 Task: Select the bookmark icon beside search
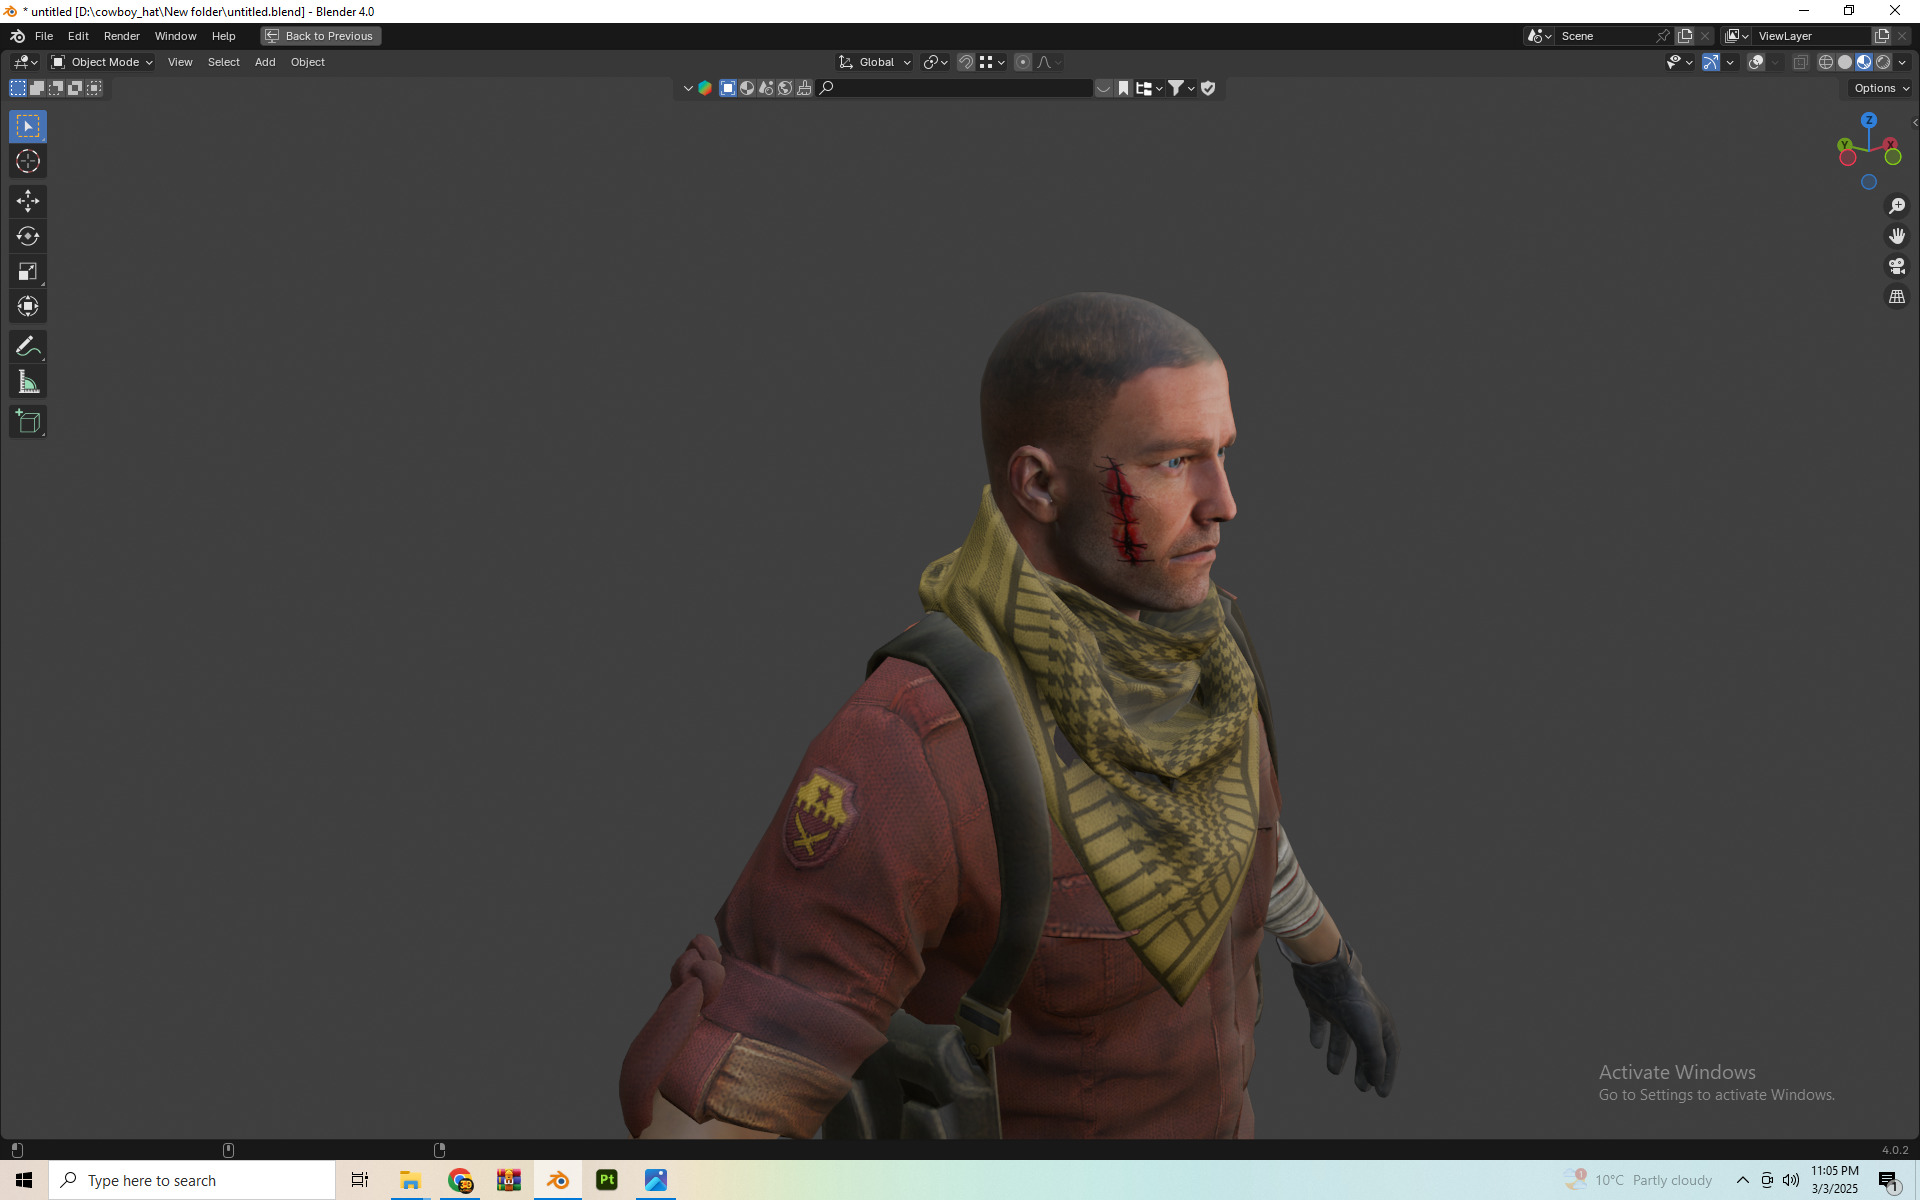click(x=1123, y=88)
